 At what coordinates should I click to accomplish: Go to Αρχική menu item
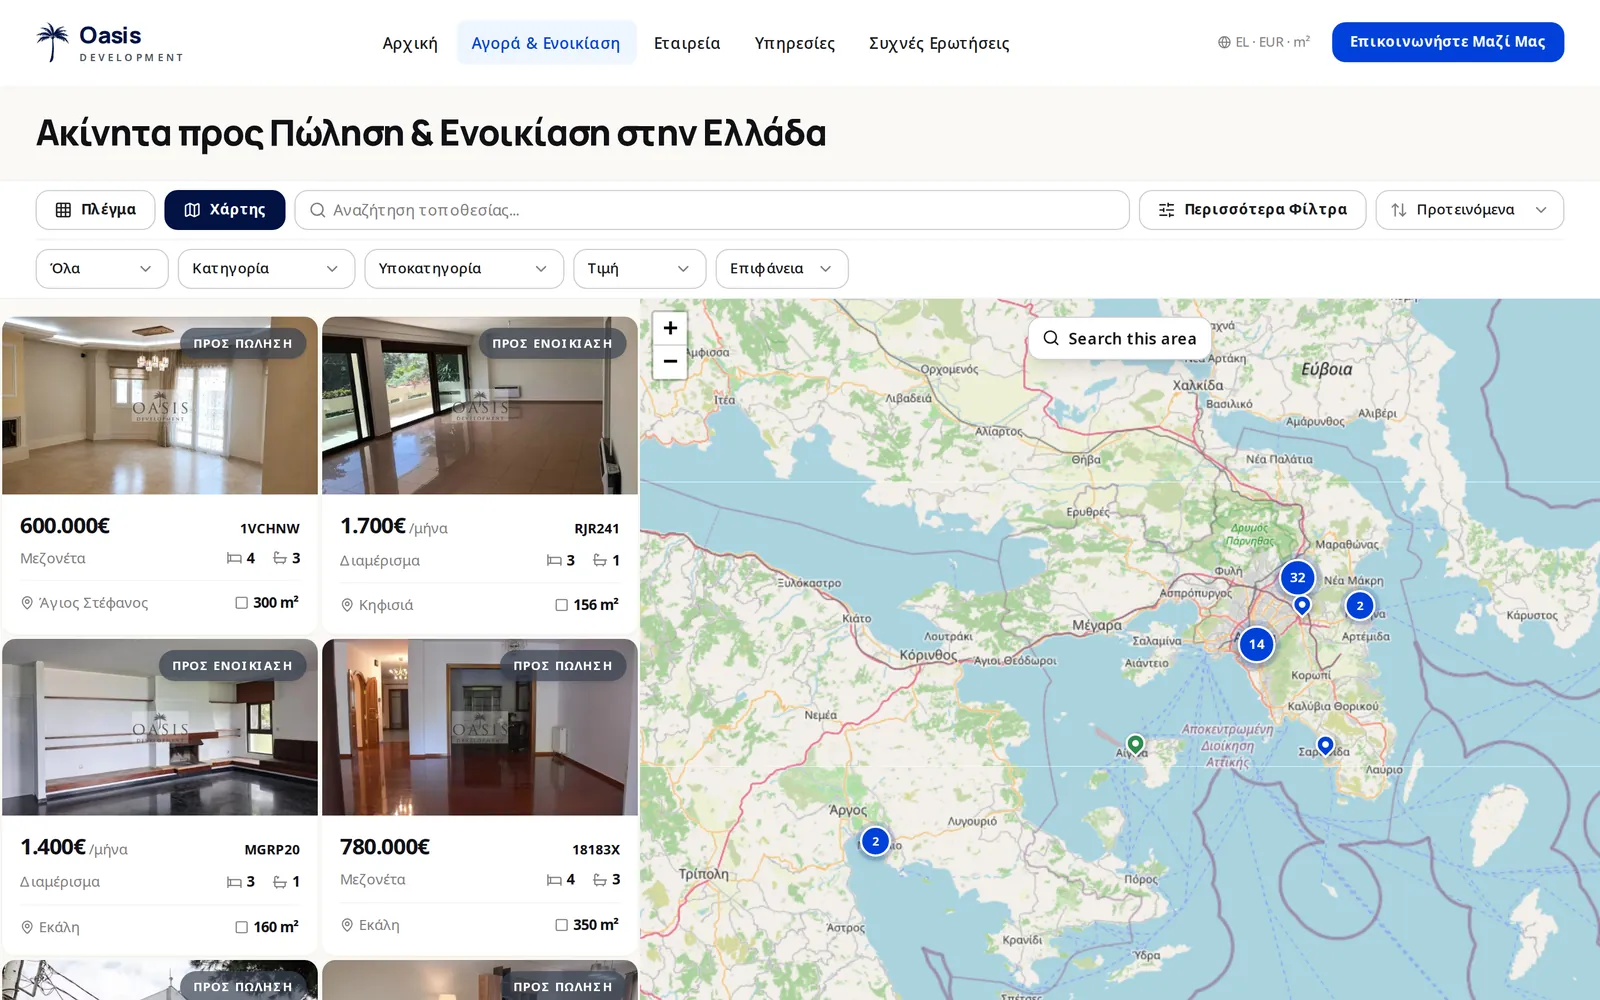(410, 43)
